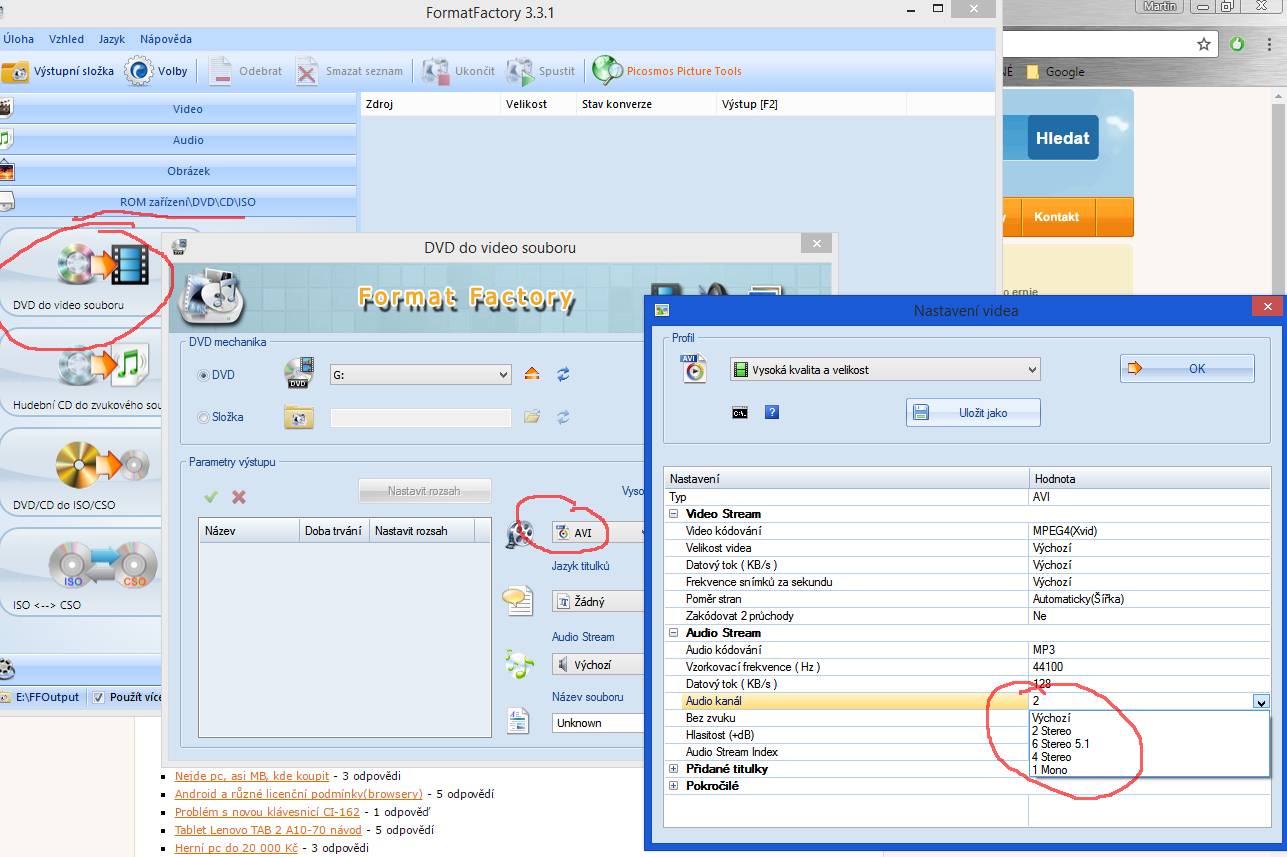Choose 1 Mono audio channel option

1050,770
